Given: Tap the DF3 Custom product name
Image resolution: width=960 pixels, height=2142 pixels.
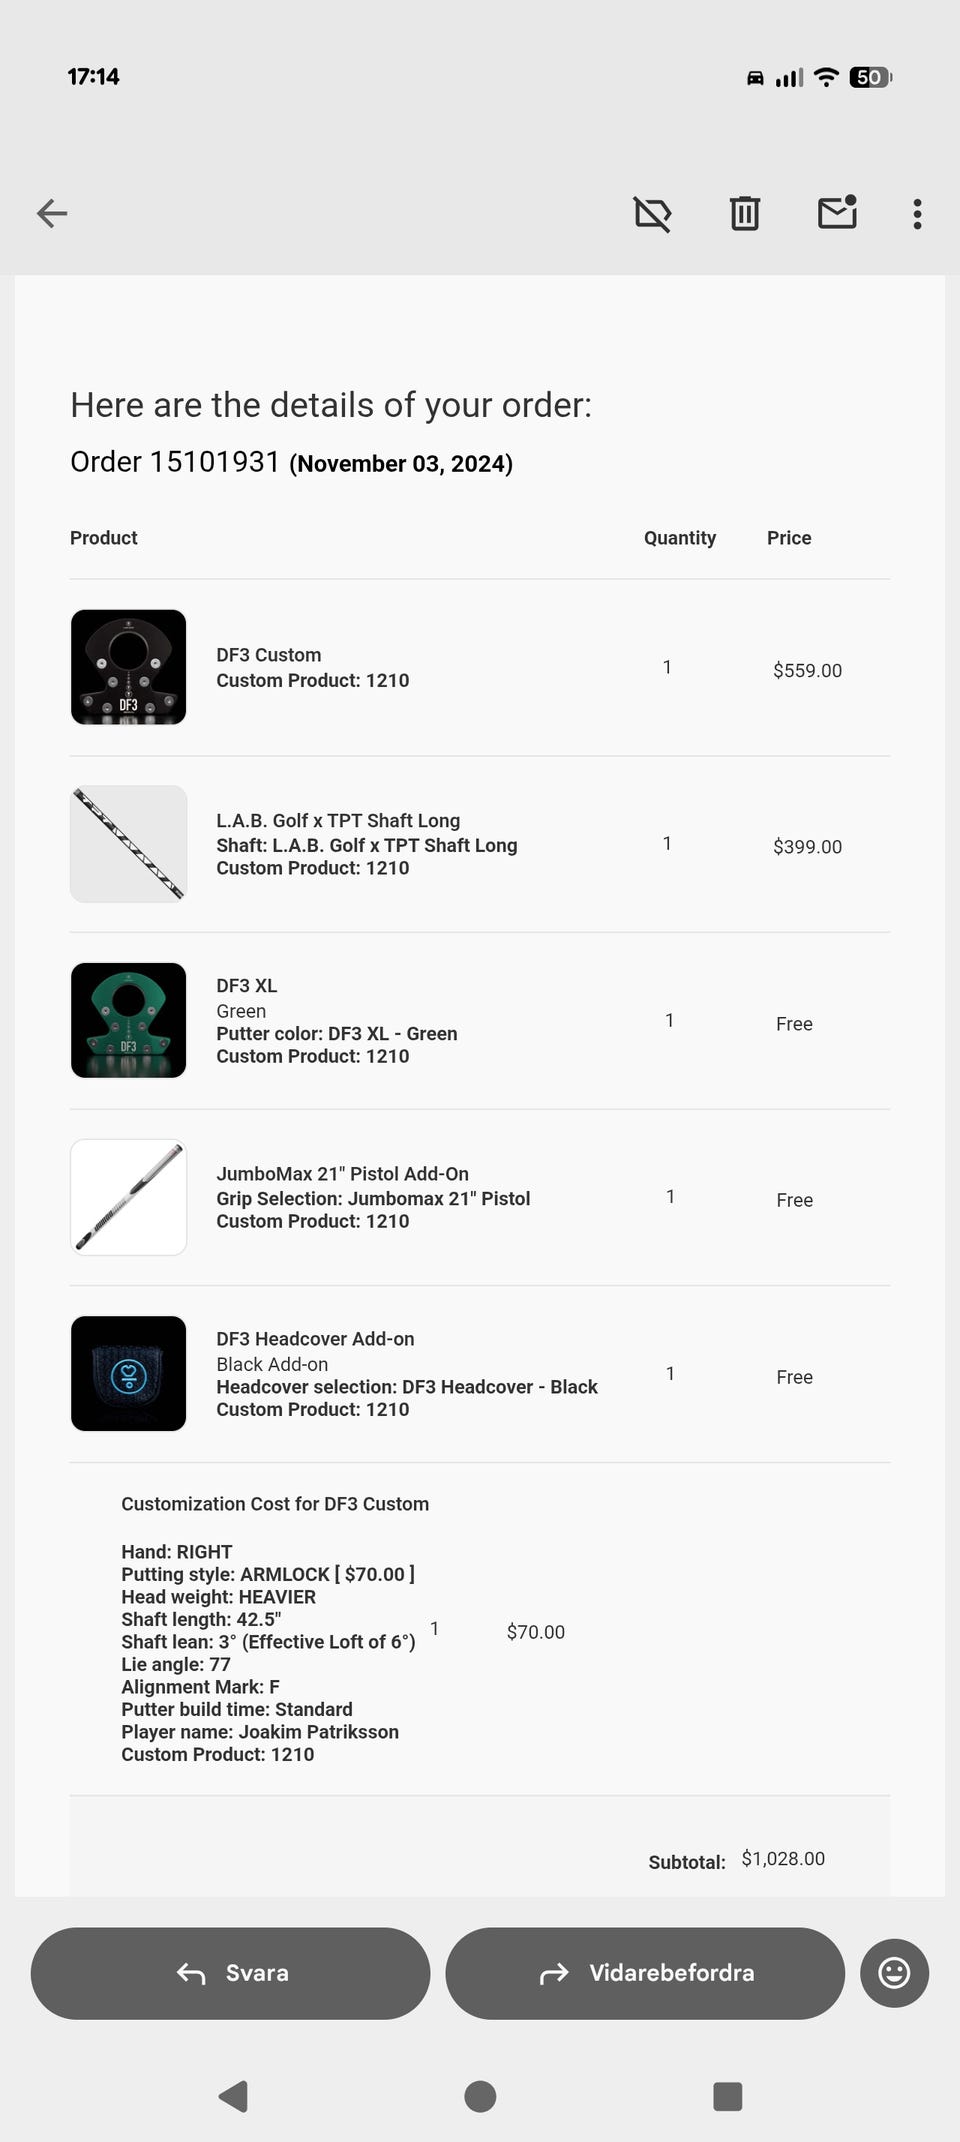Looking at the screenshot, I should (x=269, y=655).
